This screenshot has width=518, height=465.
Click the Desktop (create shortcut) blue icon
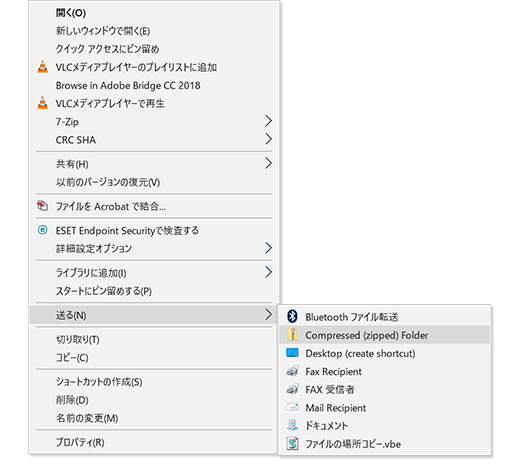[292, 353]
